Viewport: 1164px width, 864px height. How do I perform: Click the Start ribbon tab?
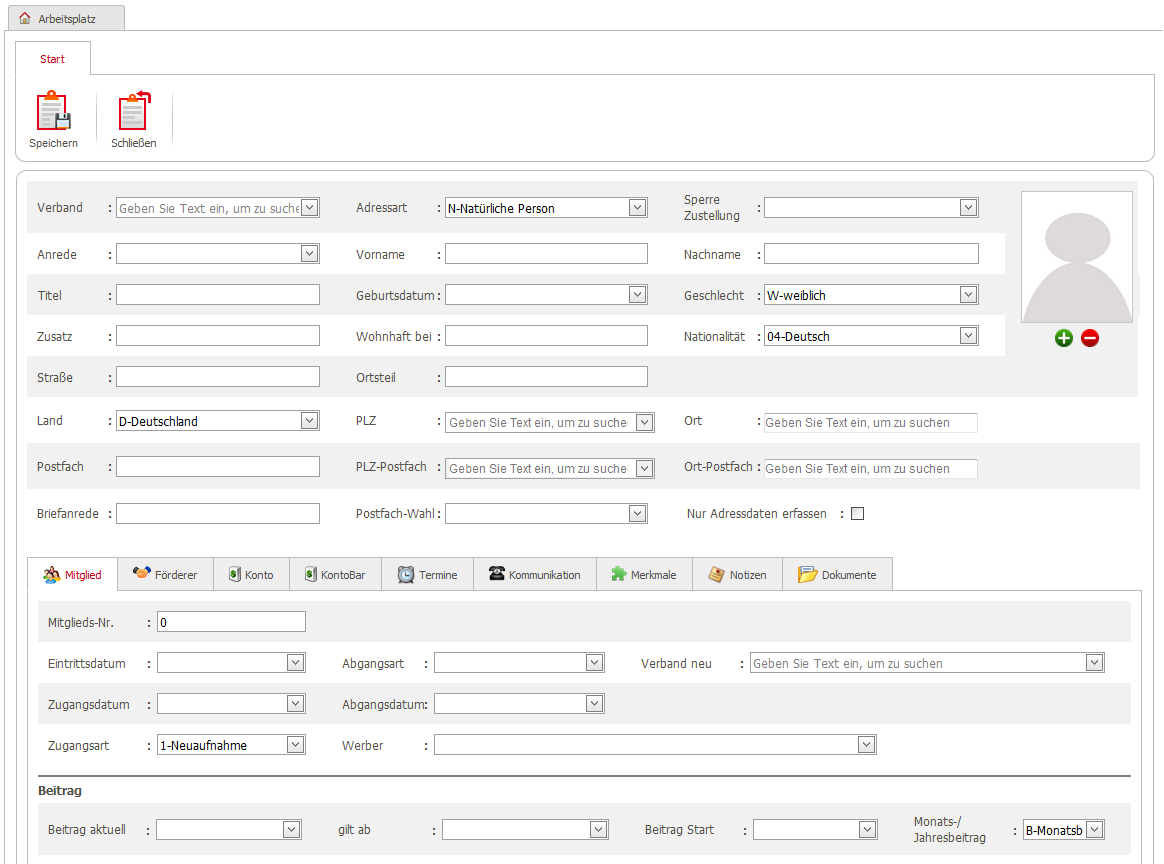click(x=52, y=59)
